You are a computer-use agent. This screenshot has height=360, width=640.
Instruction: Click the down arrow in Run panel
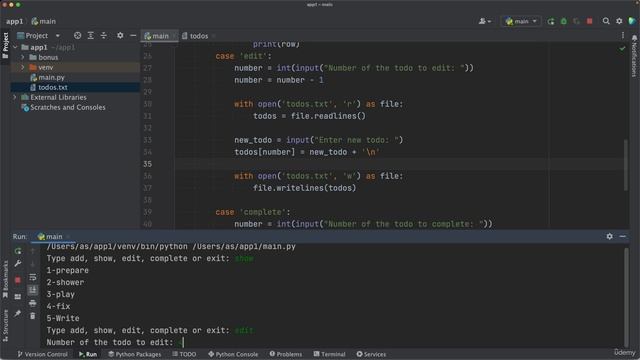point(33,264)
